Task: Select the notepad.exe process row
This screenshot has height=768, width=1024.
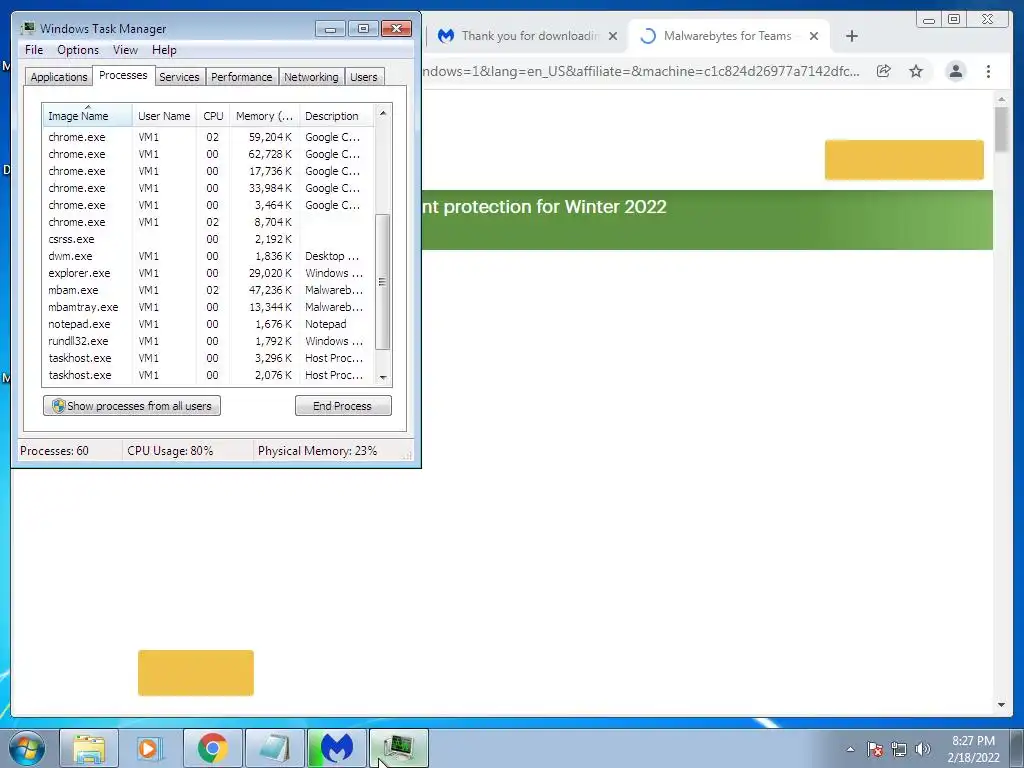Action: pyautogui.click(x=209, y=324)
